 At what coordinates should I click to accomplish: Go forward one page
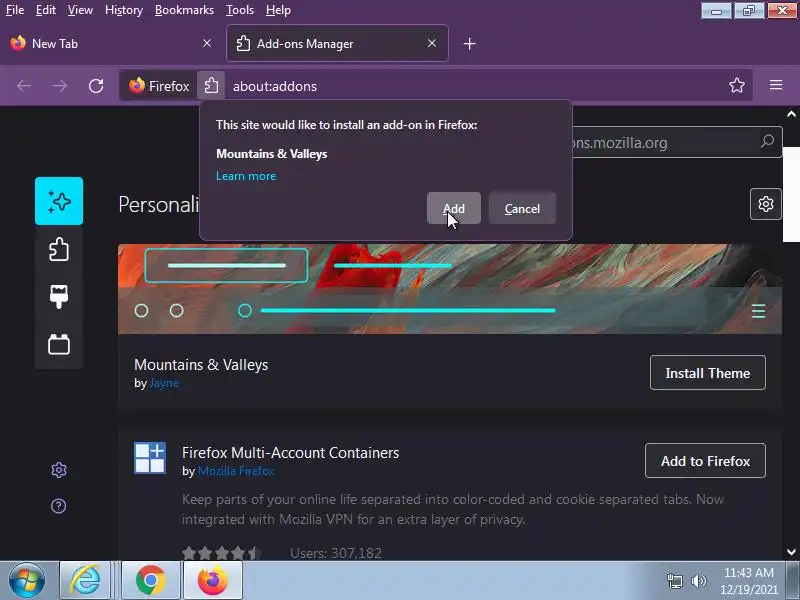point(60,86)
